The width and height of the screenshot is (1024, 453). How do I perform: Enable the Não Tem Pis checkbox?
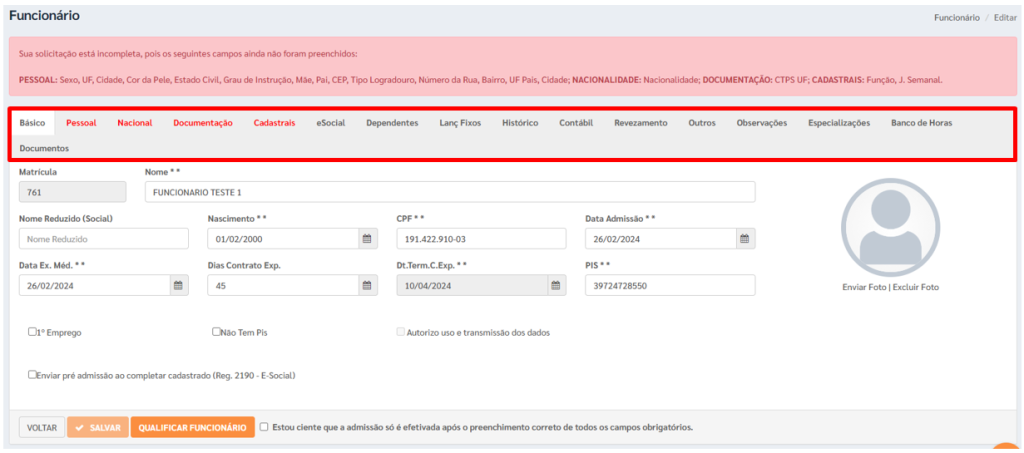point(216,332)
